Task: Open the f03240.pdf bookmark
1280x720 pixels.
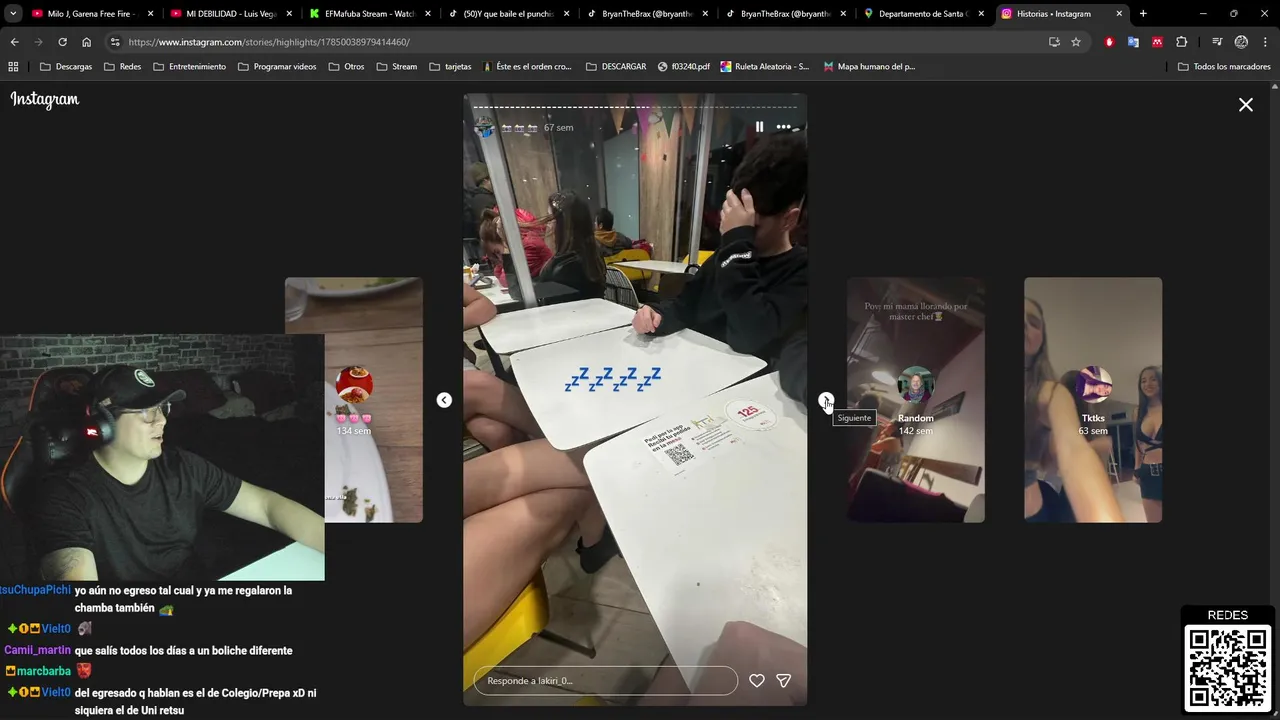Action: tap(684, 67)
